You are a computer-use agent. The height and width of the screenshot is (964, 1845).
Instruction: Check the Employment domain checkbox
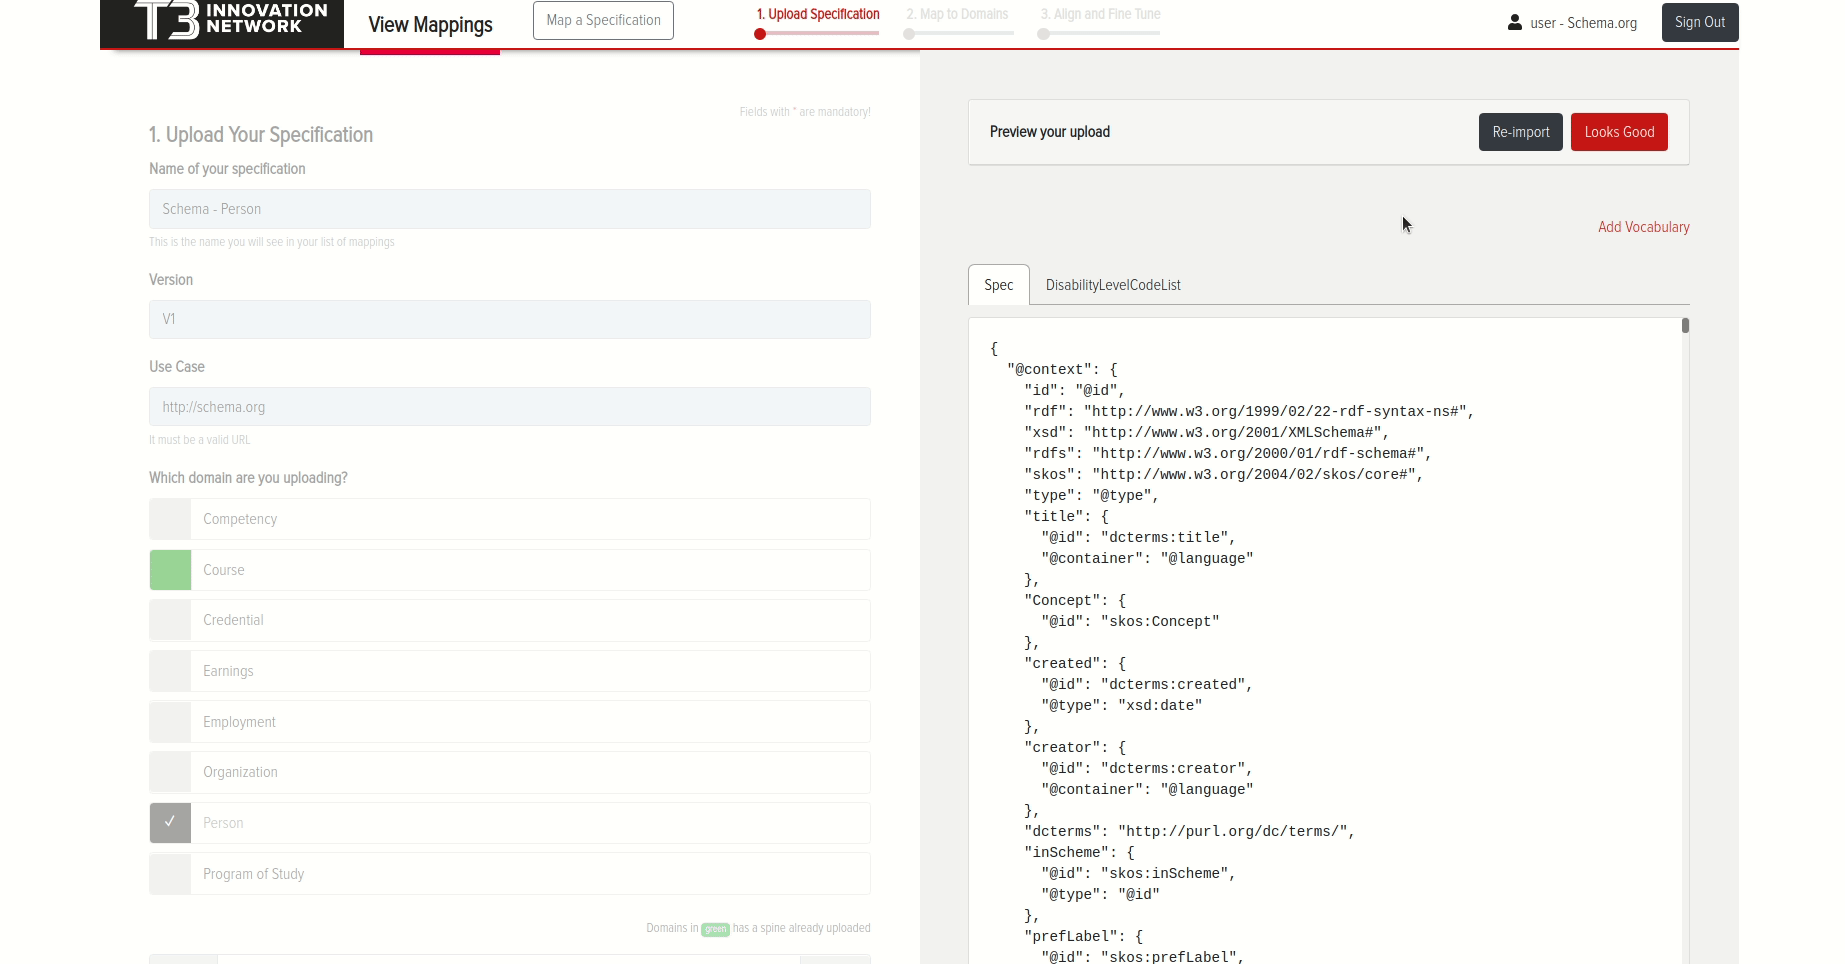click(x=170, y=722)
